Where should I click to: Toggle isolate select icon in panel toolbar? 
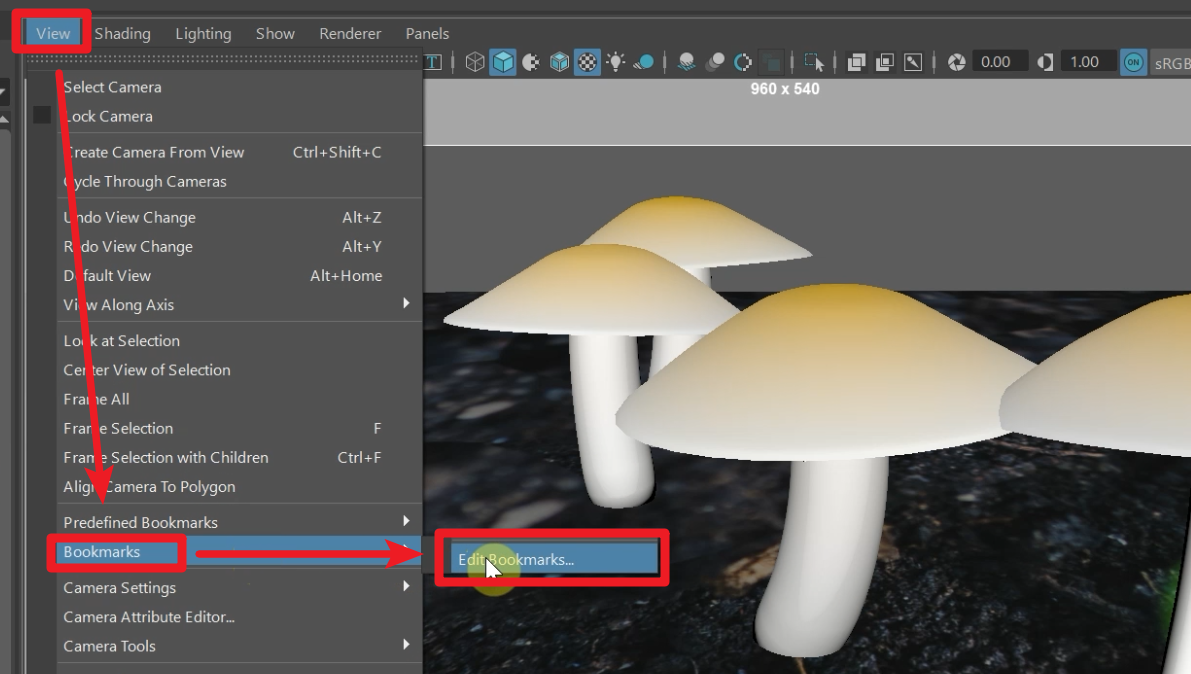click(x=815, y=62)
